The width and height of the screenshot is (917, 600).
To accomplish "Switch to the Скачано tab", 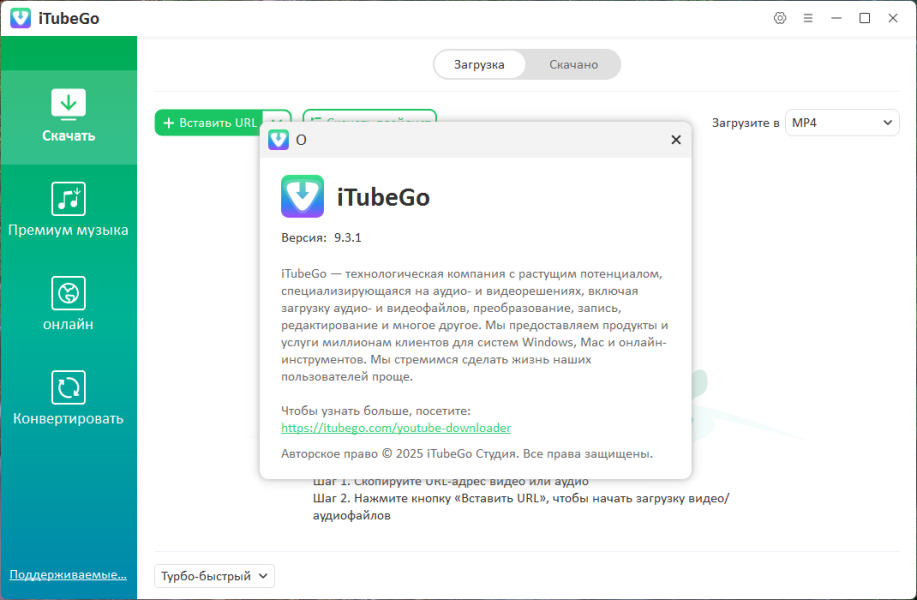I will point(573,64).
